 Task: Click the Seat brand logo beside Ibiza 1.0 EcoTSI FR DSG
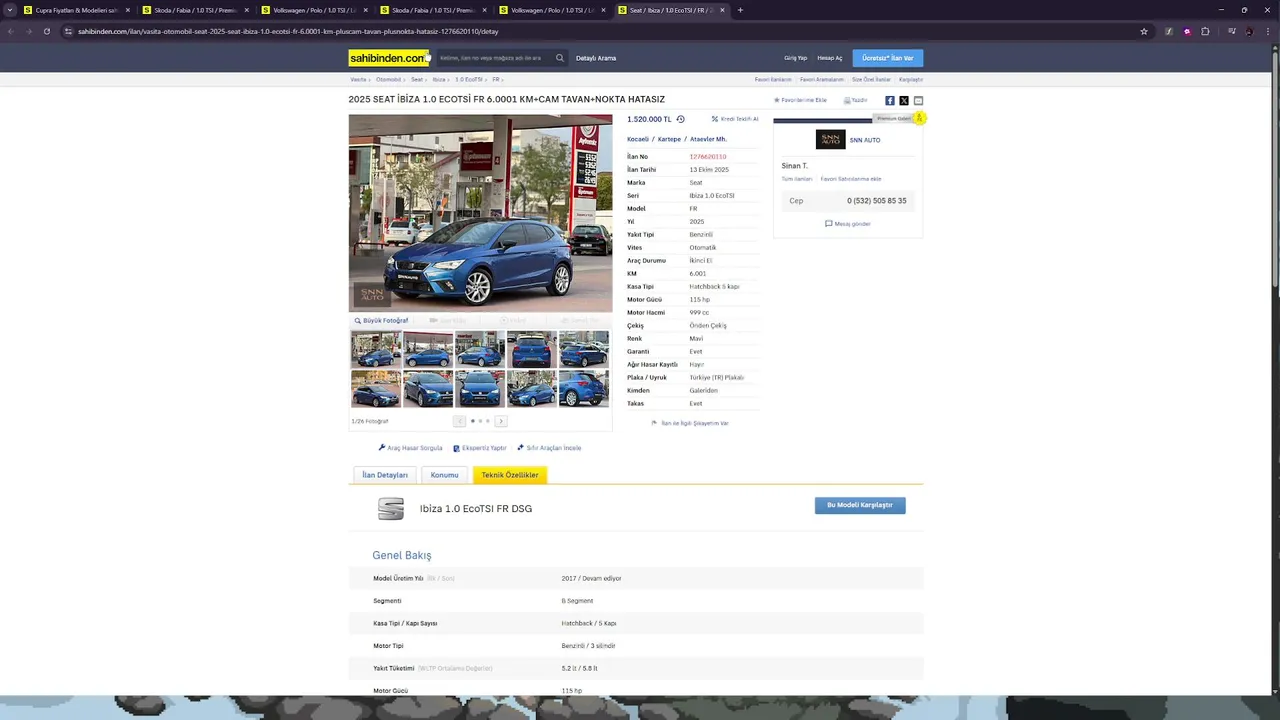coord(391,509)
